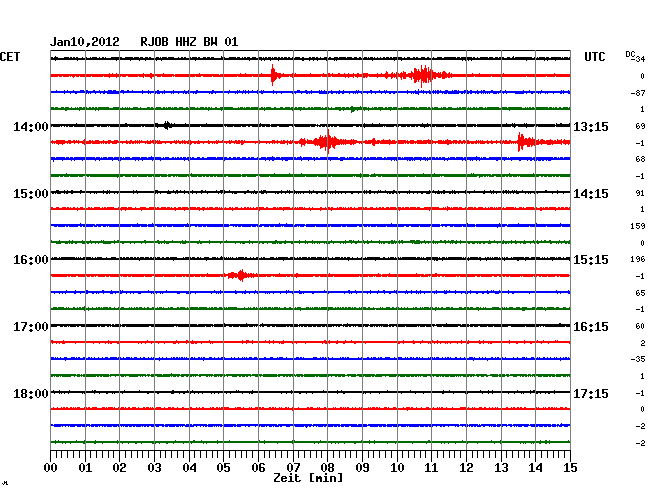Click minute tick label 13
650x494 pixels.
(501, 468)
